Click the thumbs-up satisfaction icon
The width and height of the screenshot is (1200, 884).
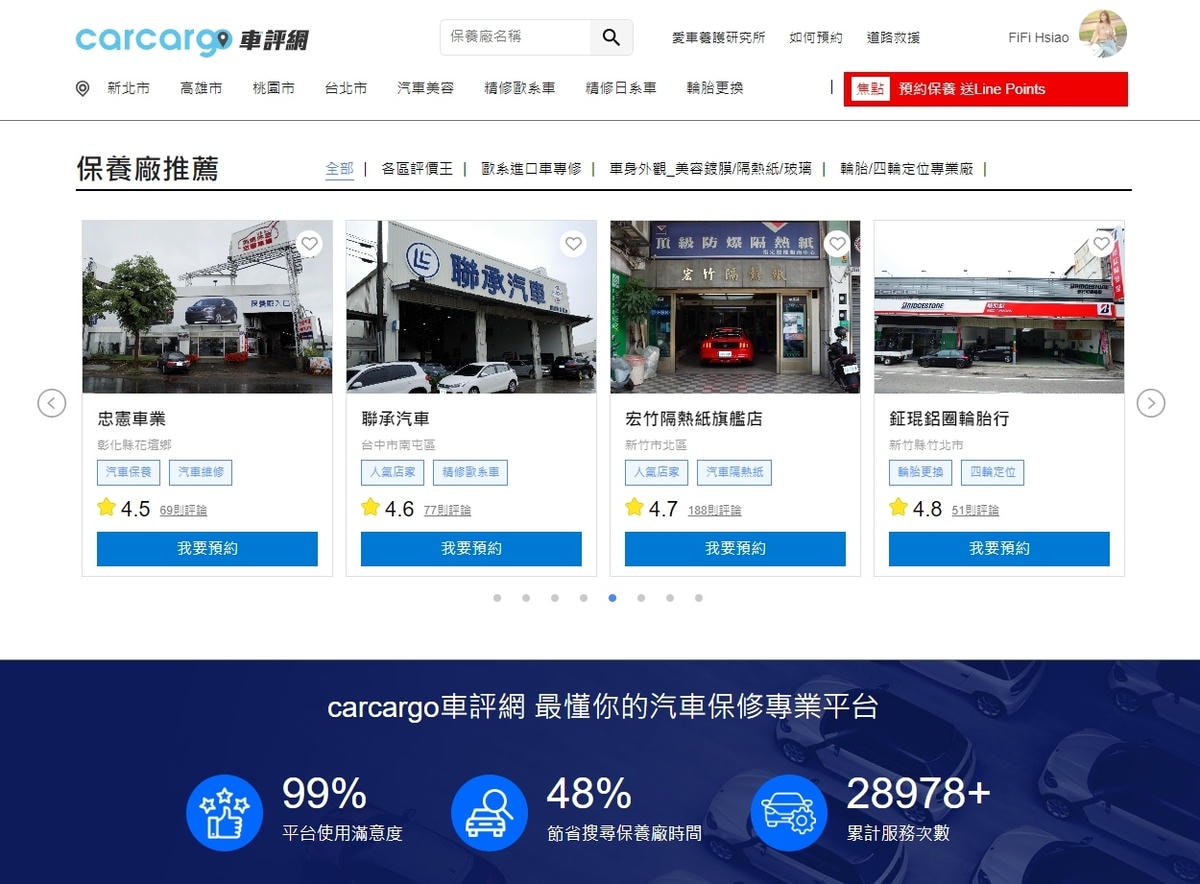(224, 813)
